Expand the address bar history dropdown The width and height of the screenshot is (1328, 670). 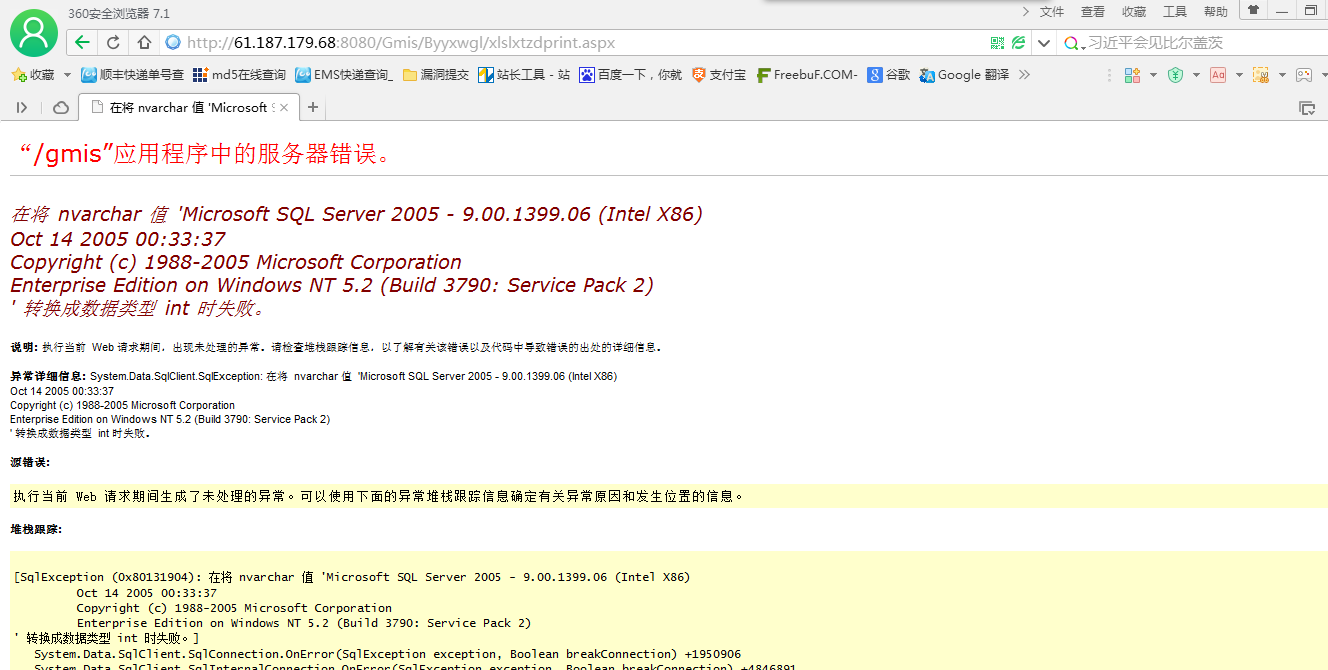pos(1044,43)
